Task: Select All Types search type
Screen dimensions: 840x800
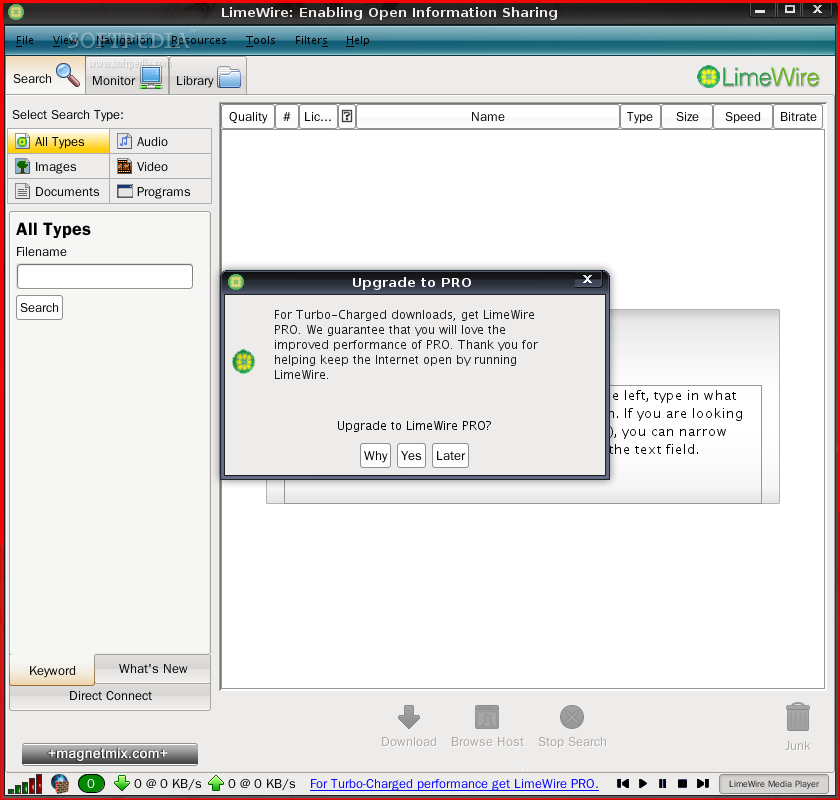Action: [x=58, y=141]
